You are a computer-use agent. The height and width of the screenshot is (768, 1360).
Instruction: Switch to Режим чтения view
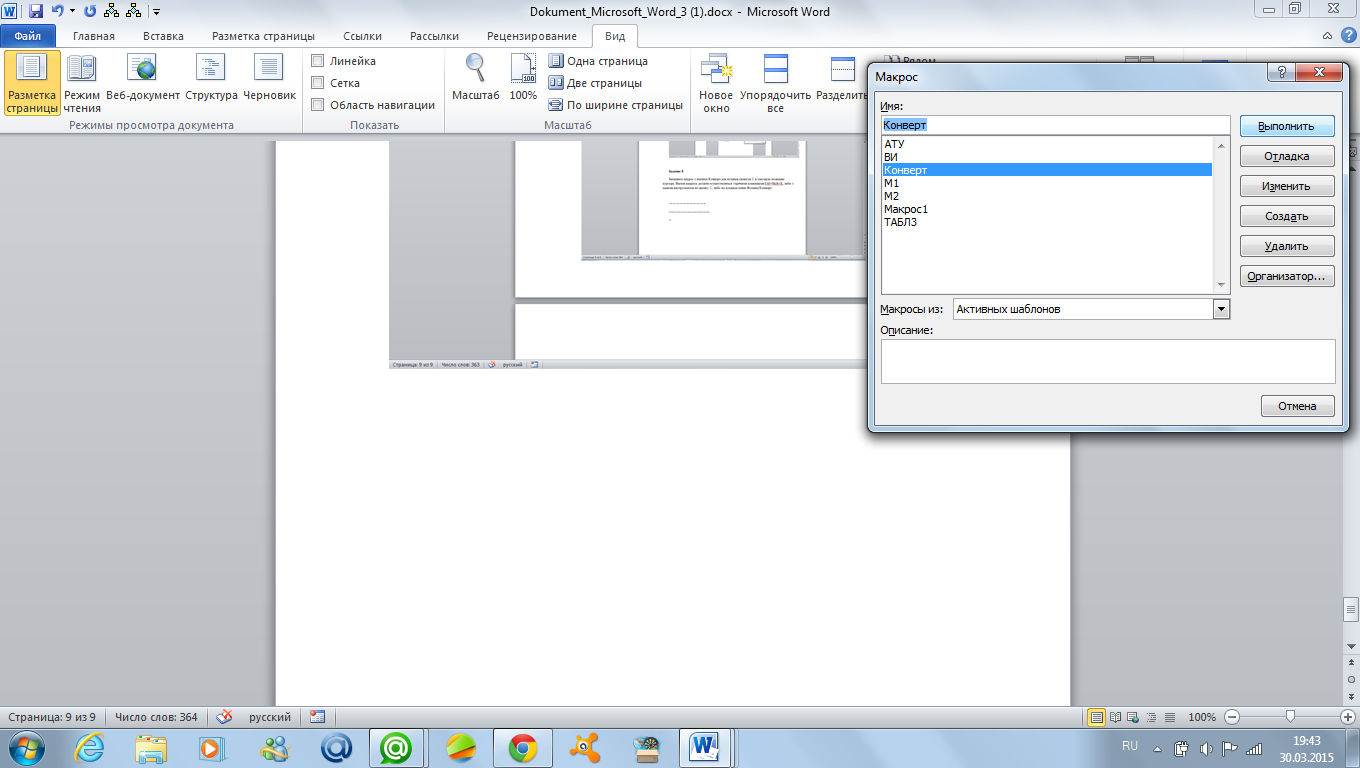[82, 83]
